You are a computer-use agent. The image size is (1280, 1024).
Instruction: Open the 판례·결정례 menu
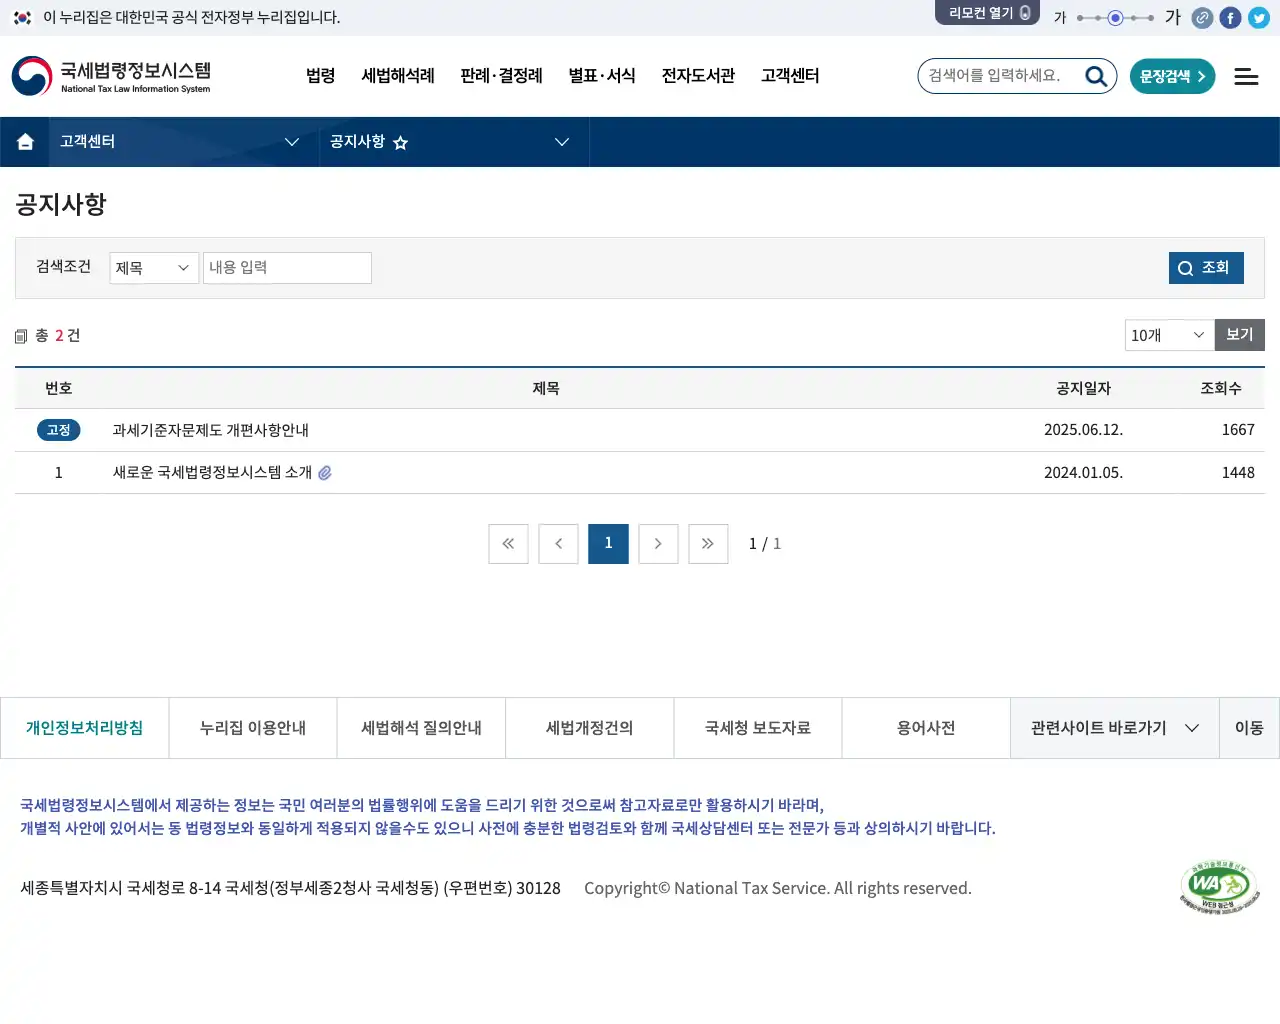pos(501,76)
